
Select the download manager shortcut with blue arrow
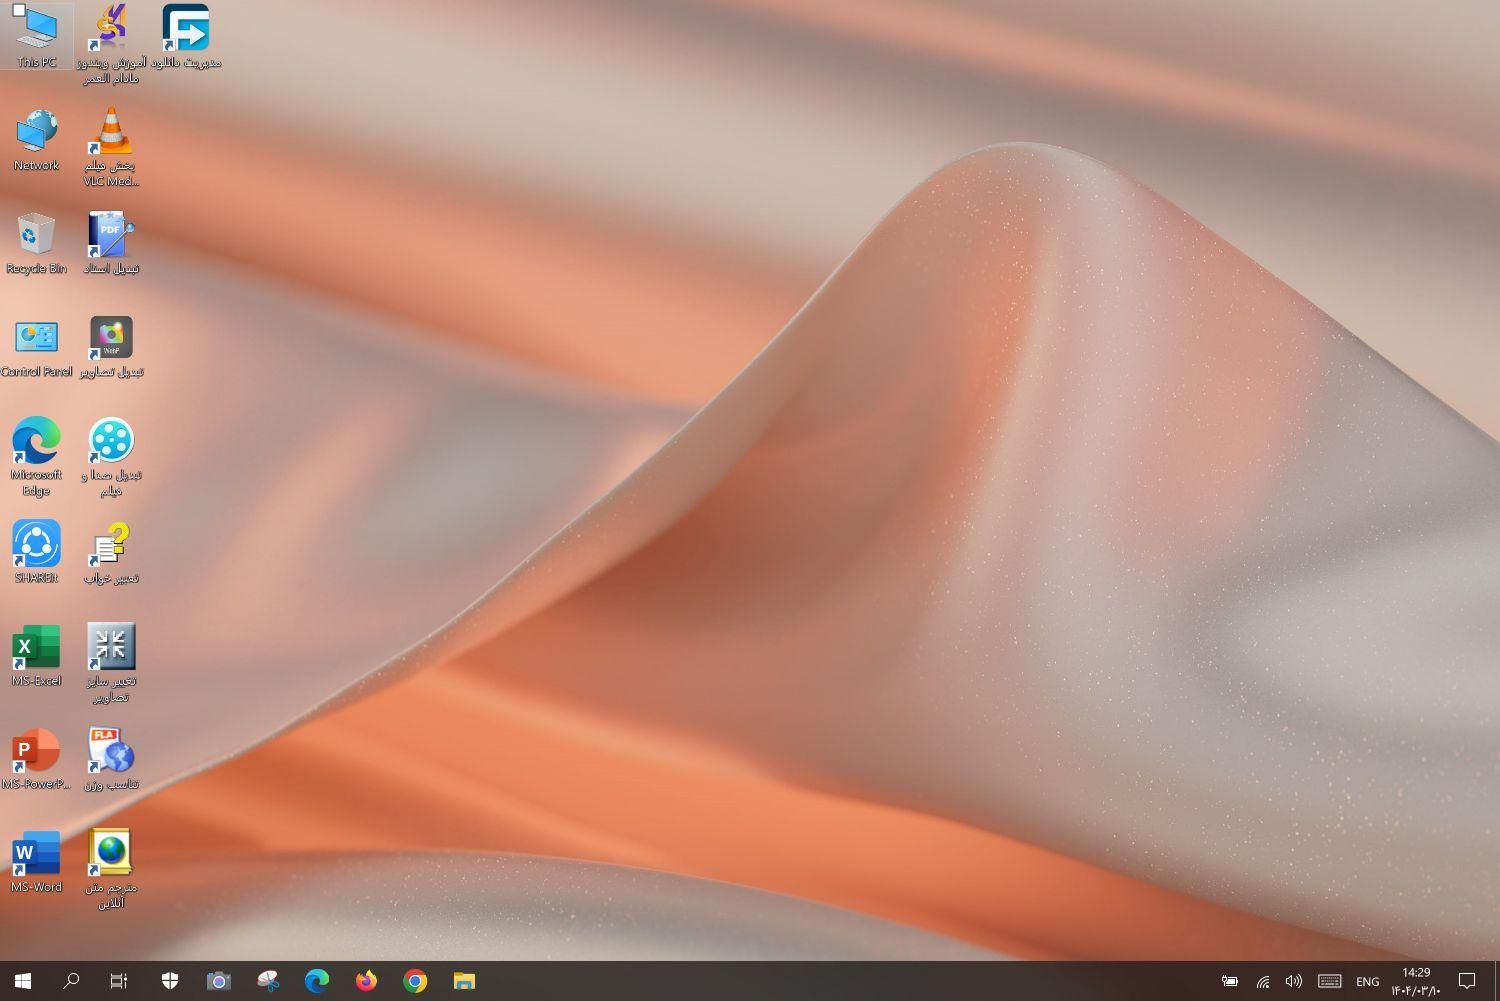pyautogui.click(x=186, y=36)
